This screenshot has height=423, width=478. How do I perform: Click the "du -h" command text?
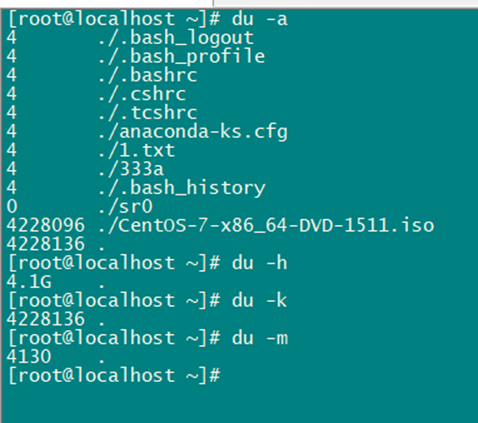click(x=259, y=263)
